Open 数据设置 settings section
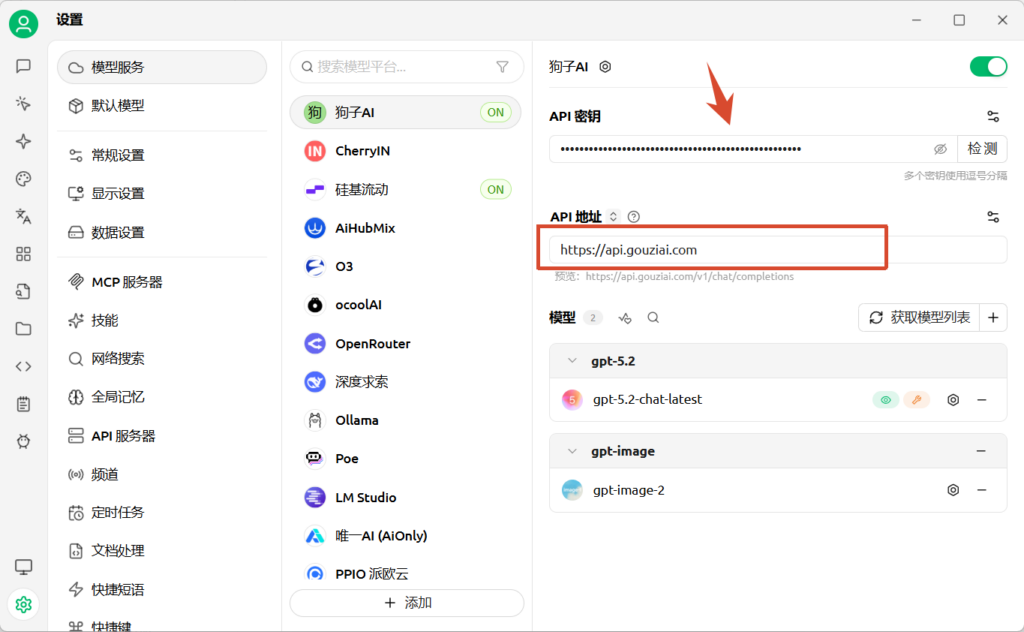Screen dimensions: 1024x632 tap(162, 232)
